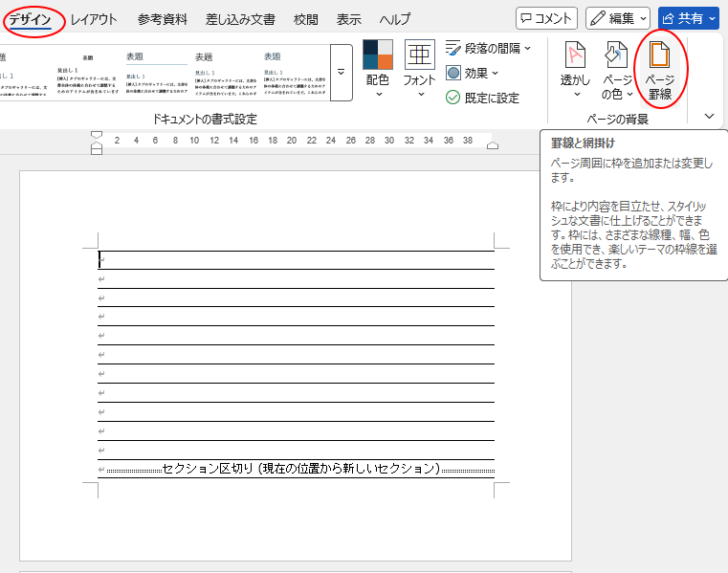Image resolution: width=728 pixels, height=573 pixels.
Task: Place cursor in the first document line
Action: [296, 260]
